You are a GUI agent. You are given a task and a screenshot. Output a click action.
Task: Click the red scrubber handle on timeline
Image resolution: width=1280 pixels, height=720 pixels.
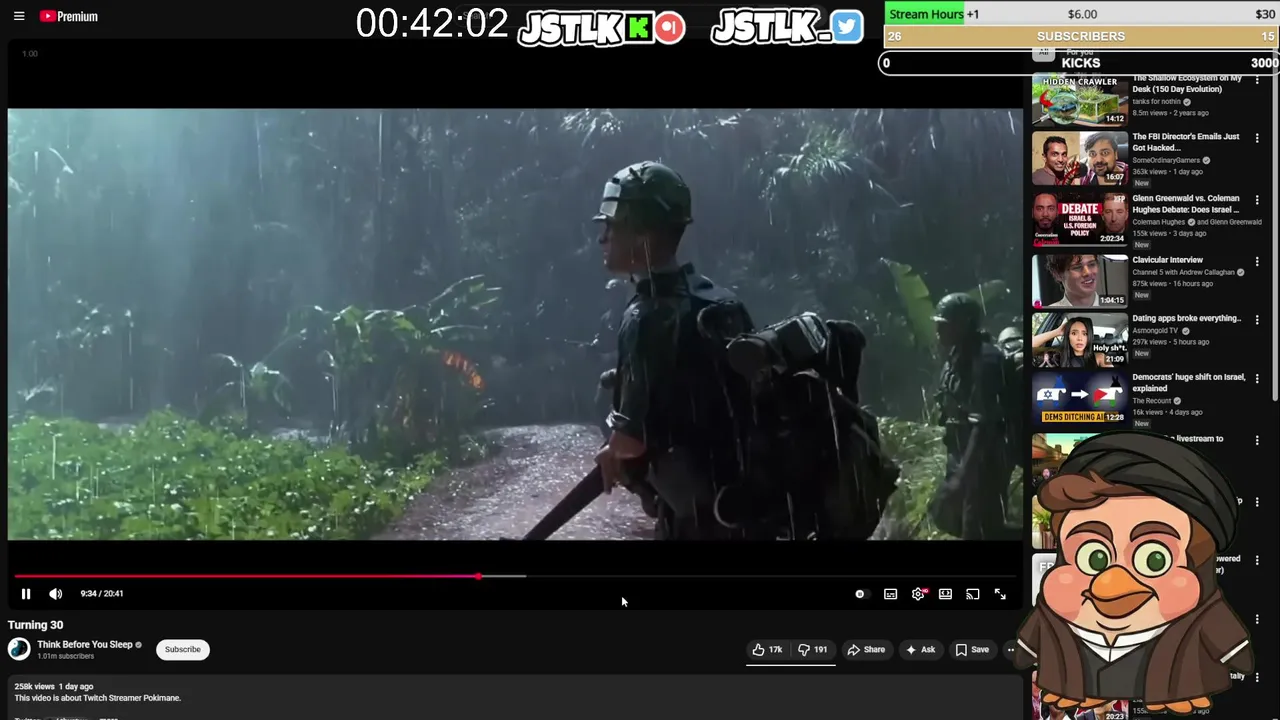(x=479, y=576)
